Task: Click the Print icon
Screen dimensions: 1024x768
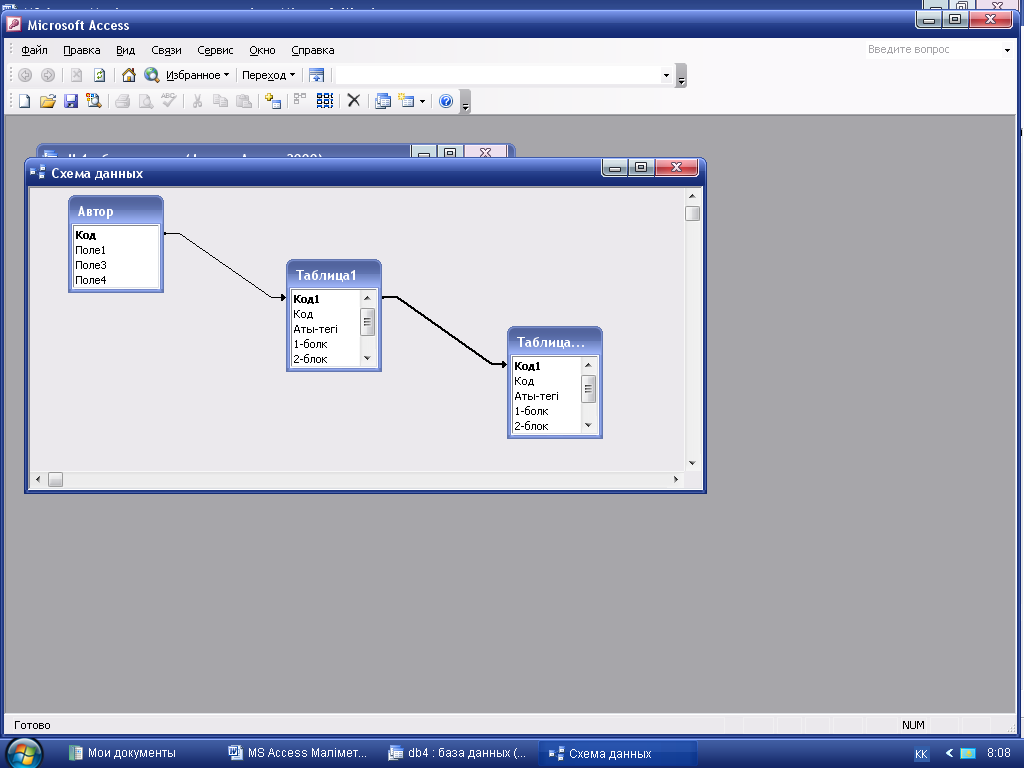Action: tap(123, 101)
